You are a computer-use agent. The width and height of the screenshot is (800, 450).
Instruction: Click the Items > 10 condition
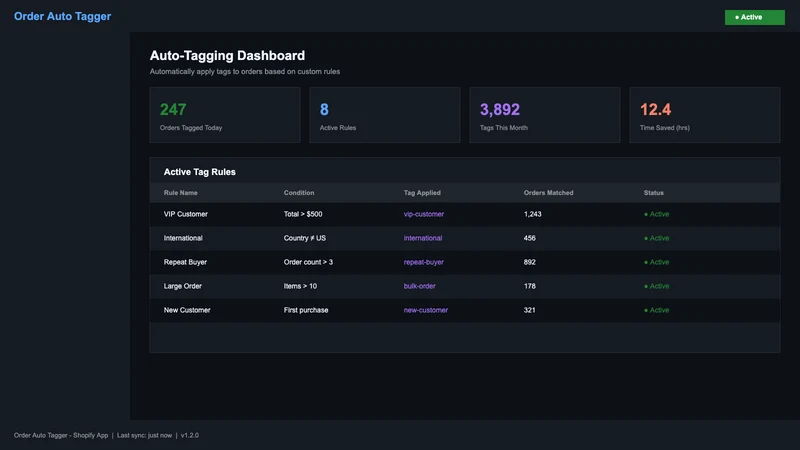[300, 286]
